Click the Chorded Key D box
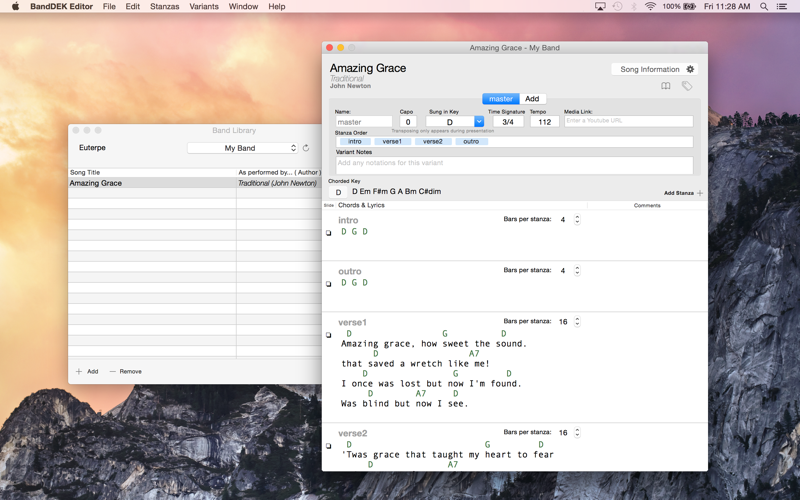800x500 pixels. click(338, 192)
